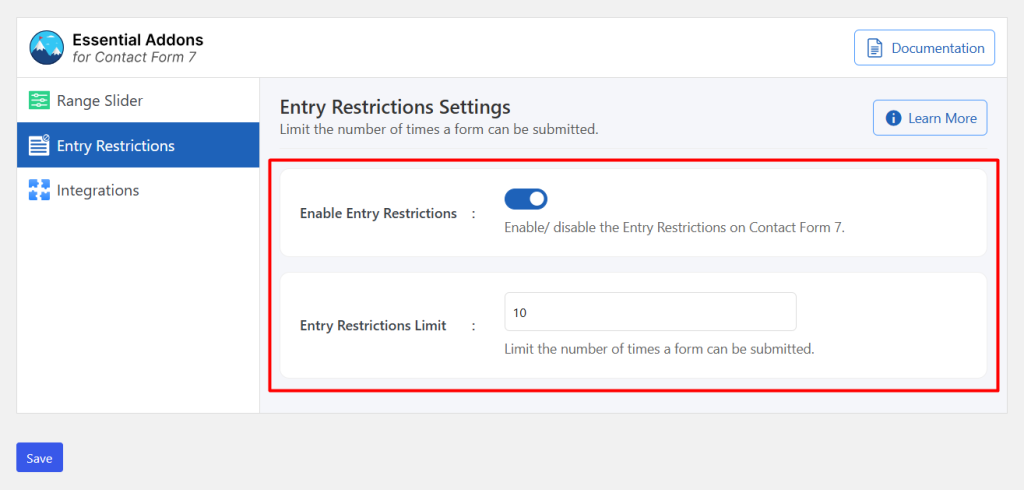Click the Entry Restrictions Limit label
This screenshot has width=1024, height=490.
tap(373, 325)
